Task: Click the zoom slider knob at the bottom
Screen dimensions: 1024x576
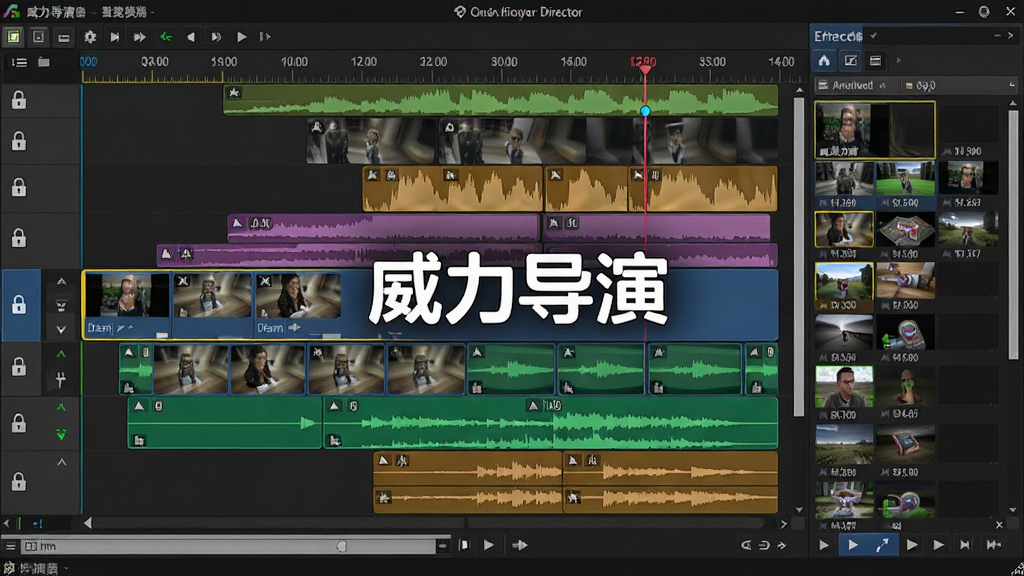Action: 342,546
